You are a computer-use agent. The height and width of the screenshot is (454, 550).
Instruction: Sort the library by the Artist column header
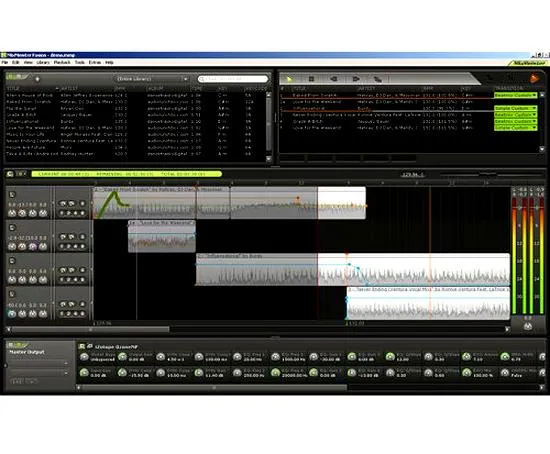69,89
